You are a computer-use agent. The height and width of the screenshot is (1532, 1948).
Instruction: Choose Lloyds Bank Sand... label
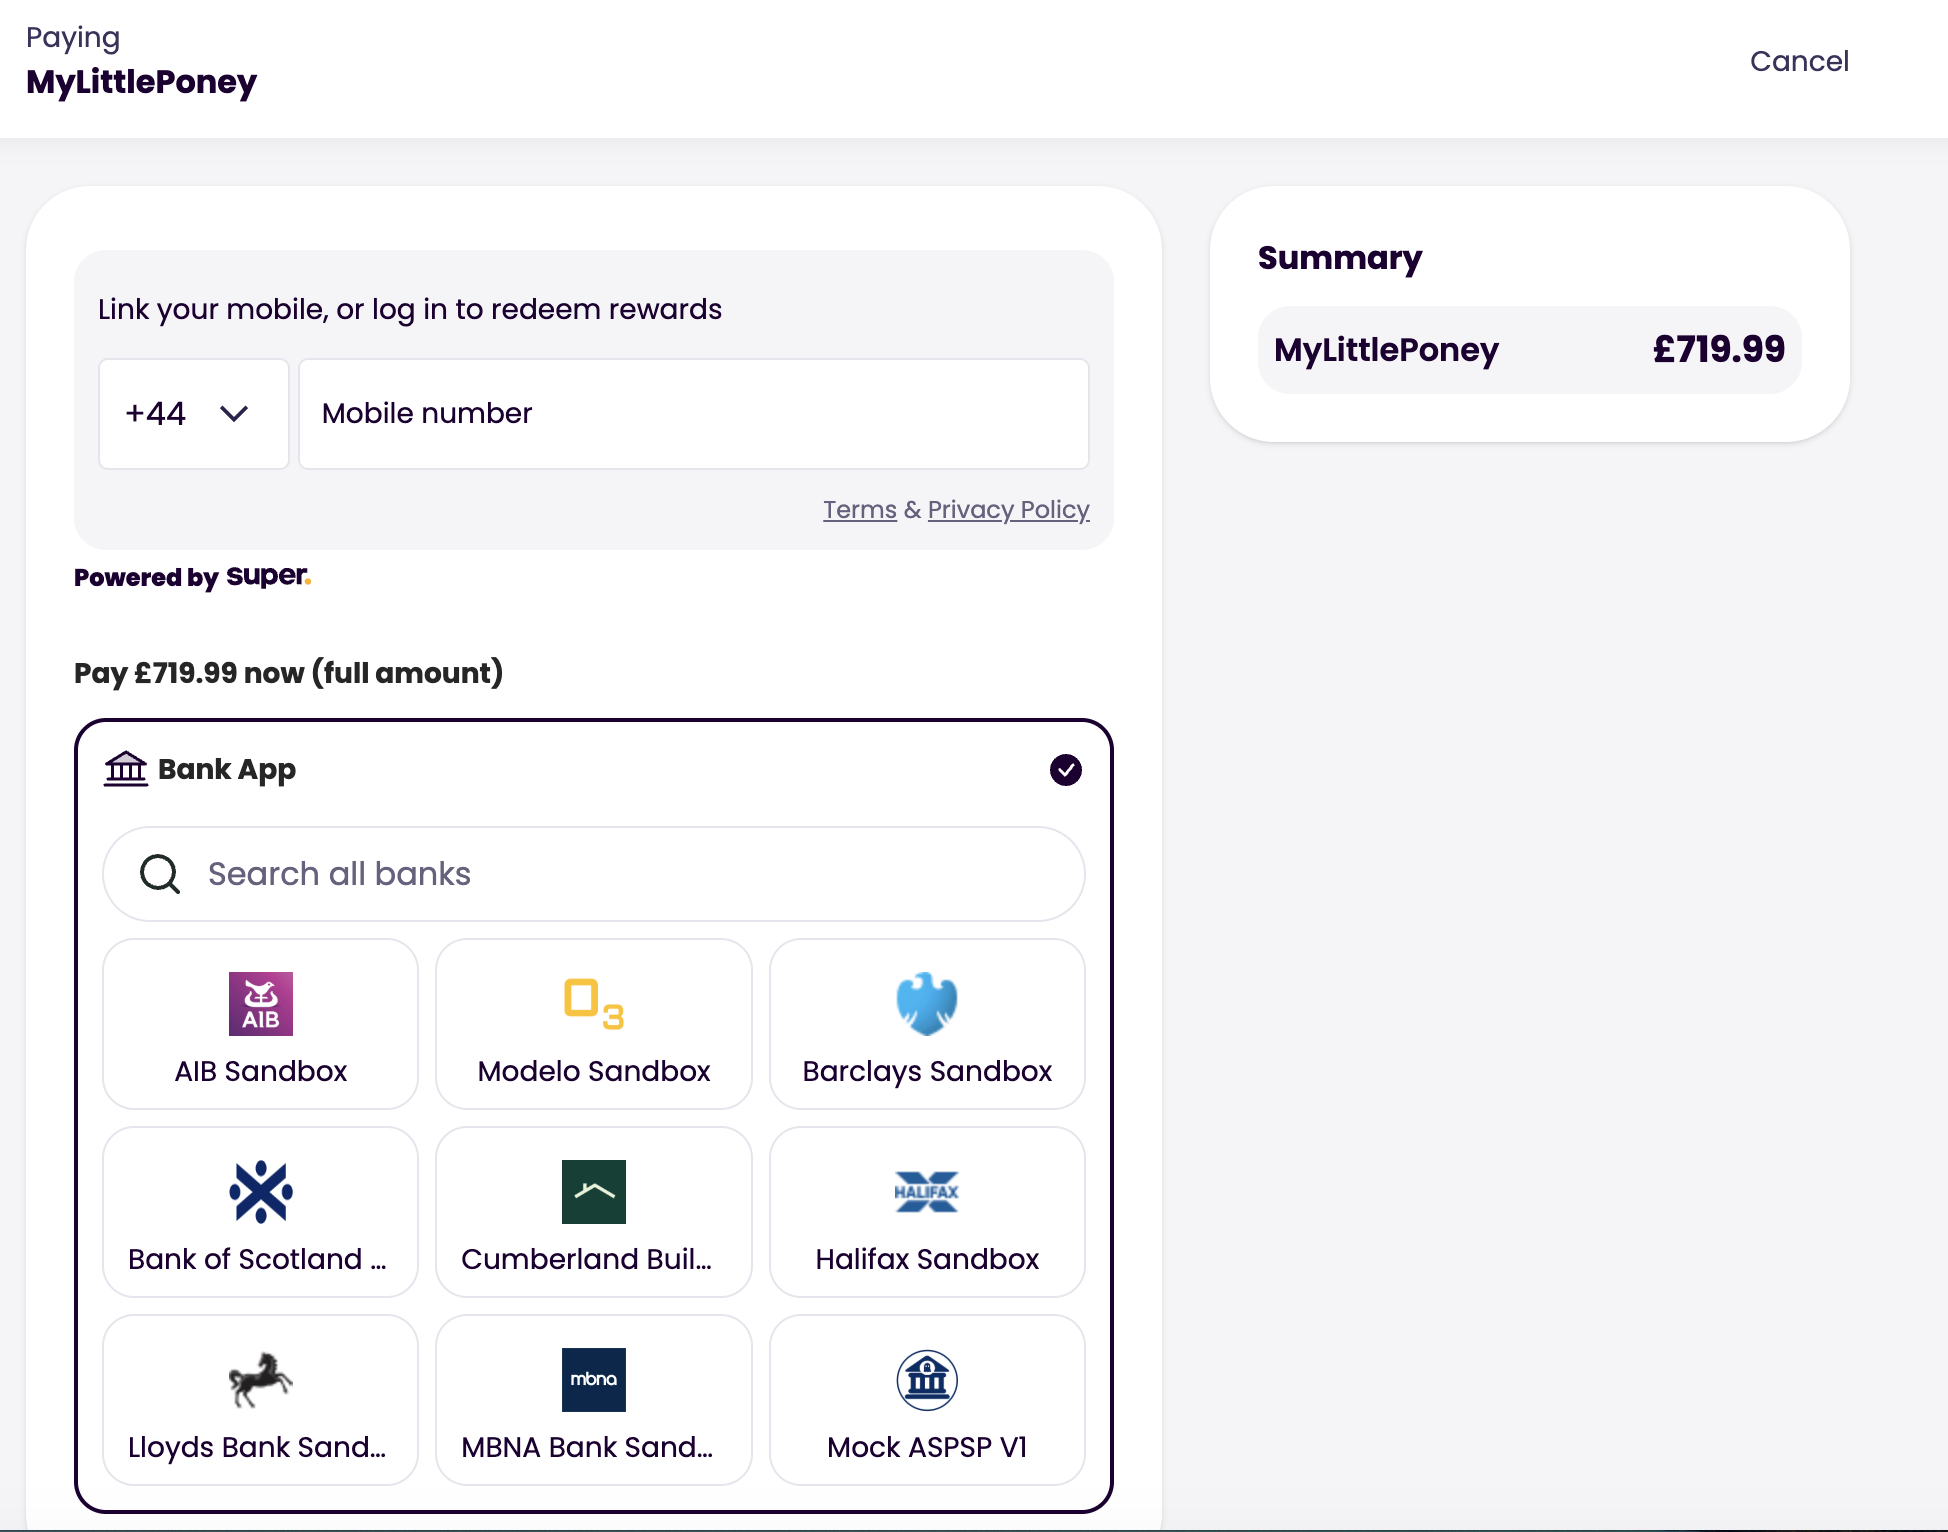pos(257,1447)
